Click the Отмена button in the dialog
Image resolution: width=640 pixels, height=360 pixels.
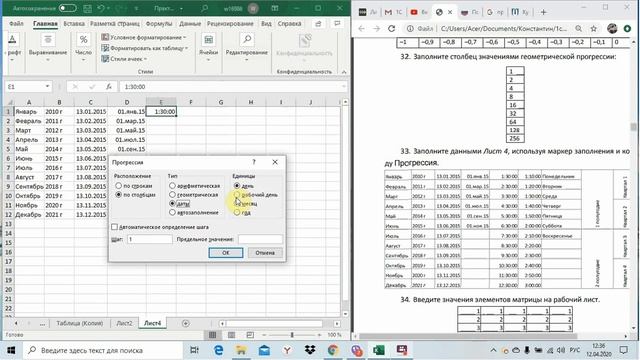click(x=265, y=253)
